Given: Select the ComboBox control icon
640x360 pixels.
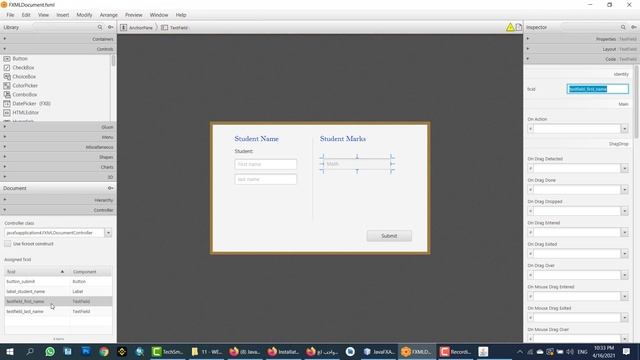Looking at the screenshot, I should pos(7,94).
